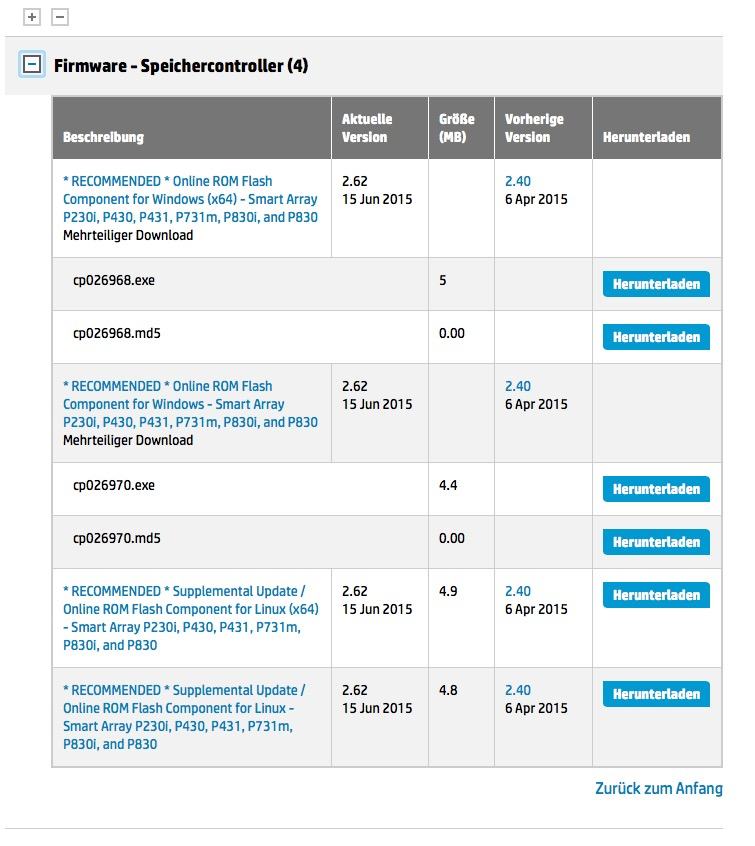Open Windows (x64) Online ROM Flash Component link
Viewport: 755px width, 846px height.
[190, 199]
